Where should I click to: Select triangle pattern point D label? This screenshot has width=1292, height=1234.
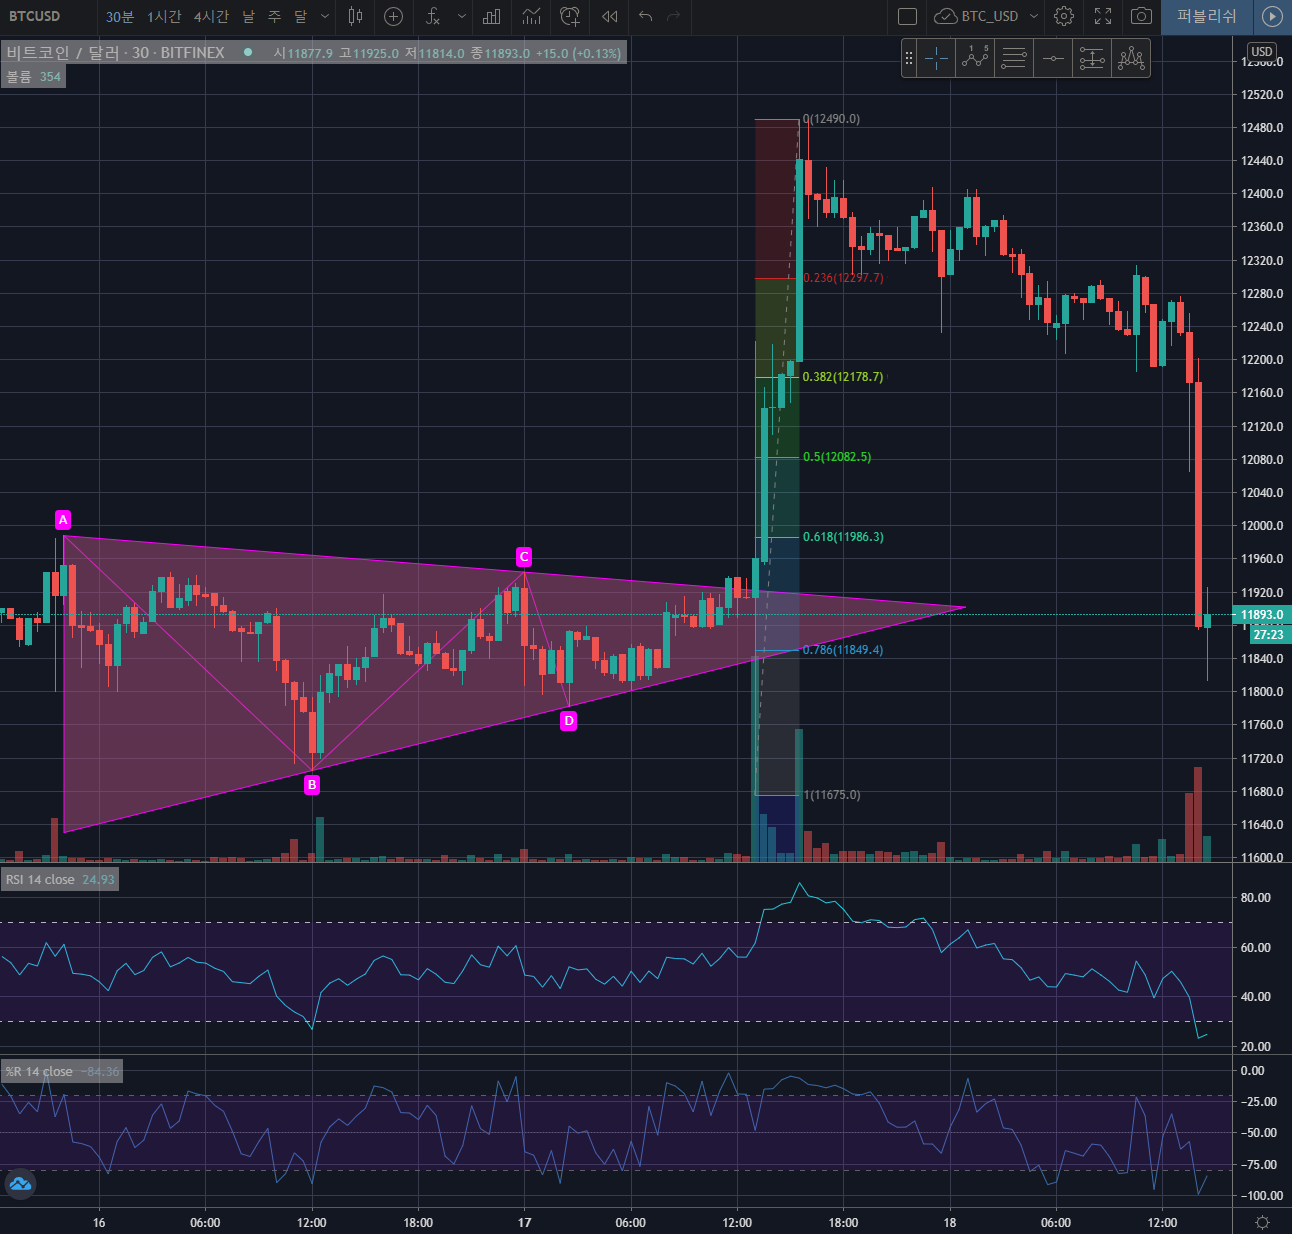coord(568,721)
